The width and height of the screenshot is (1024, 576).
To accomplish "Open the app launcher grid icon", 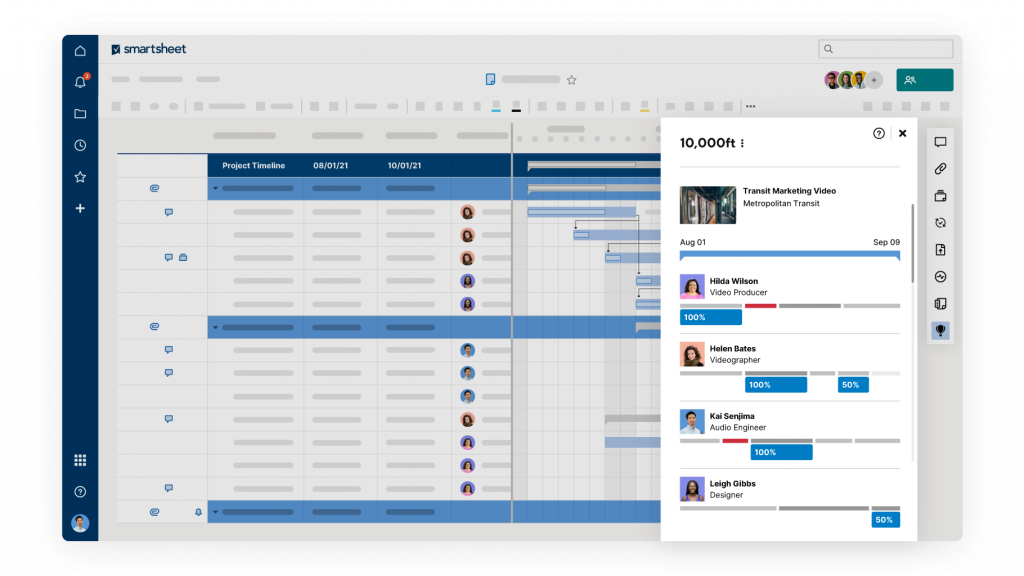I will (80, 460).
